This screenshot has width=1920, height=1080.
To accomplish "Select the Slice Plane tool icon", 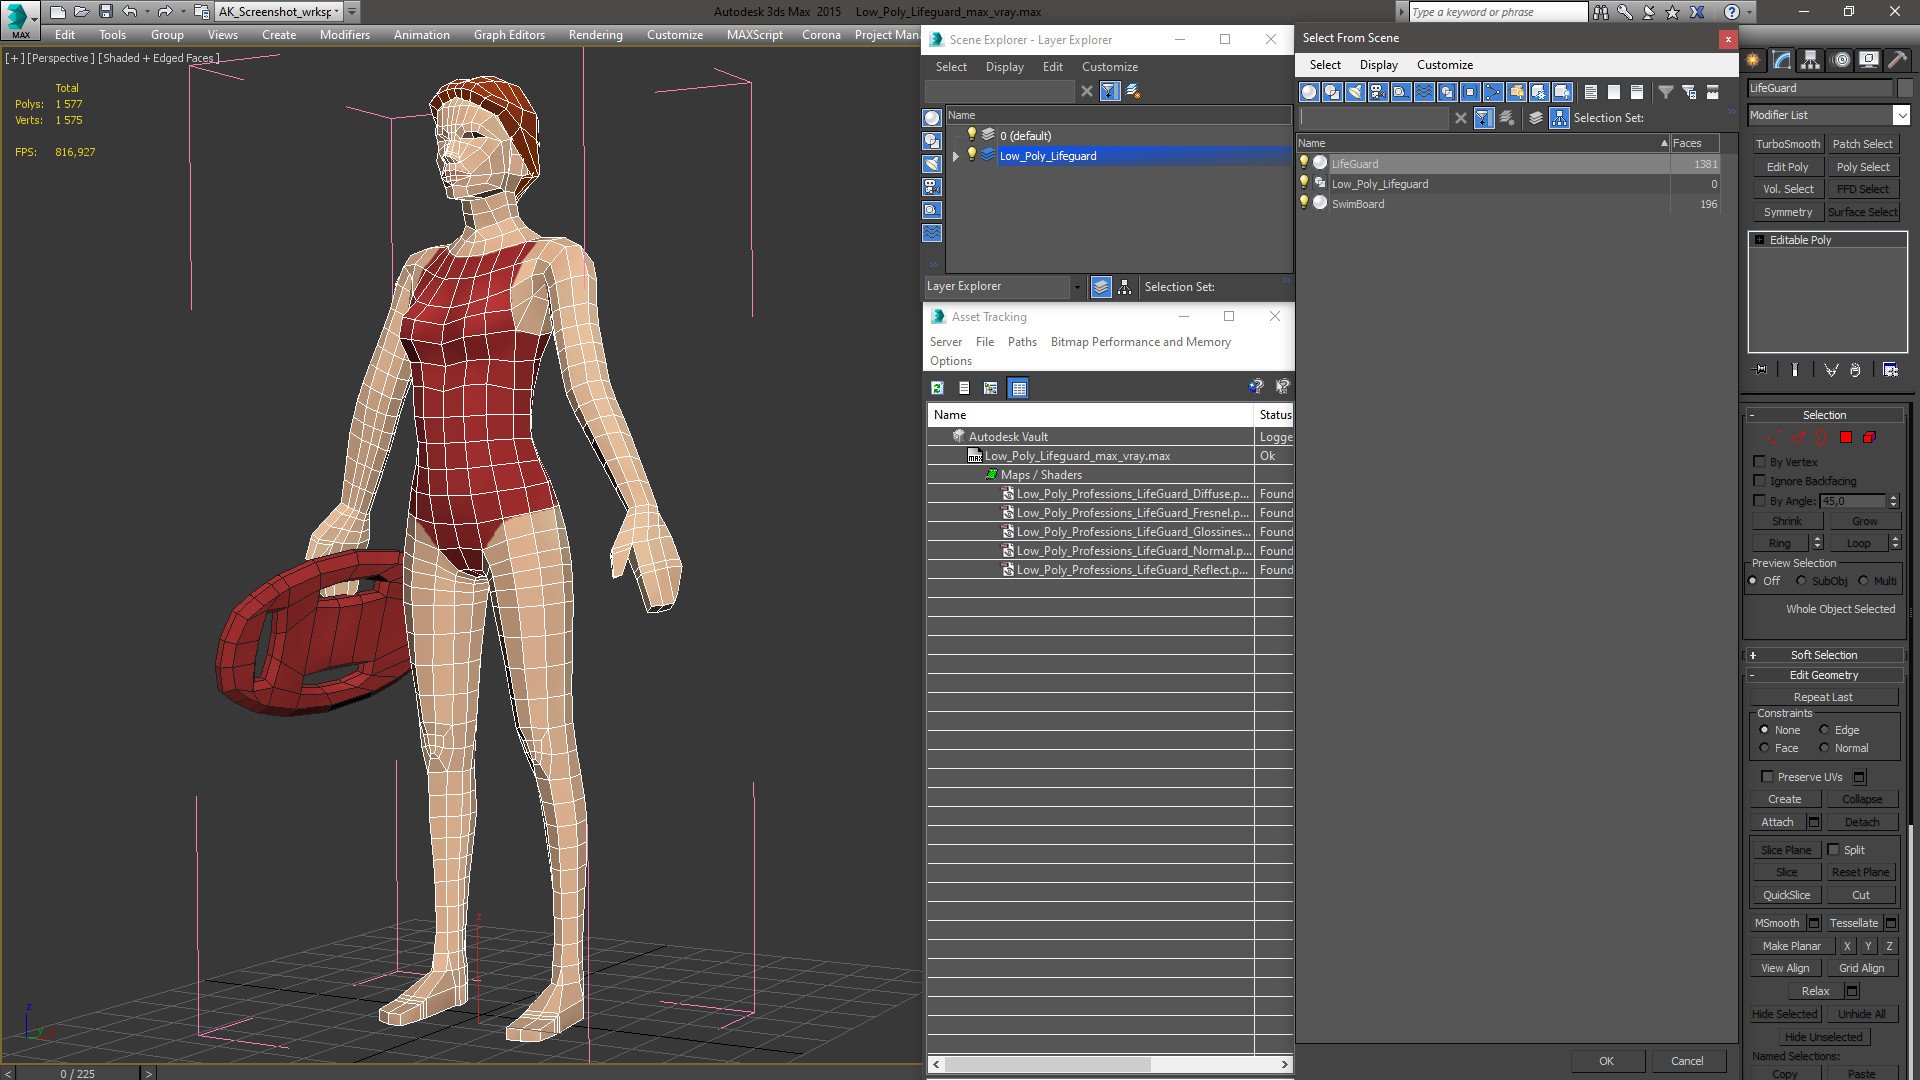I will [1784, 848].
